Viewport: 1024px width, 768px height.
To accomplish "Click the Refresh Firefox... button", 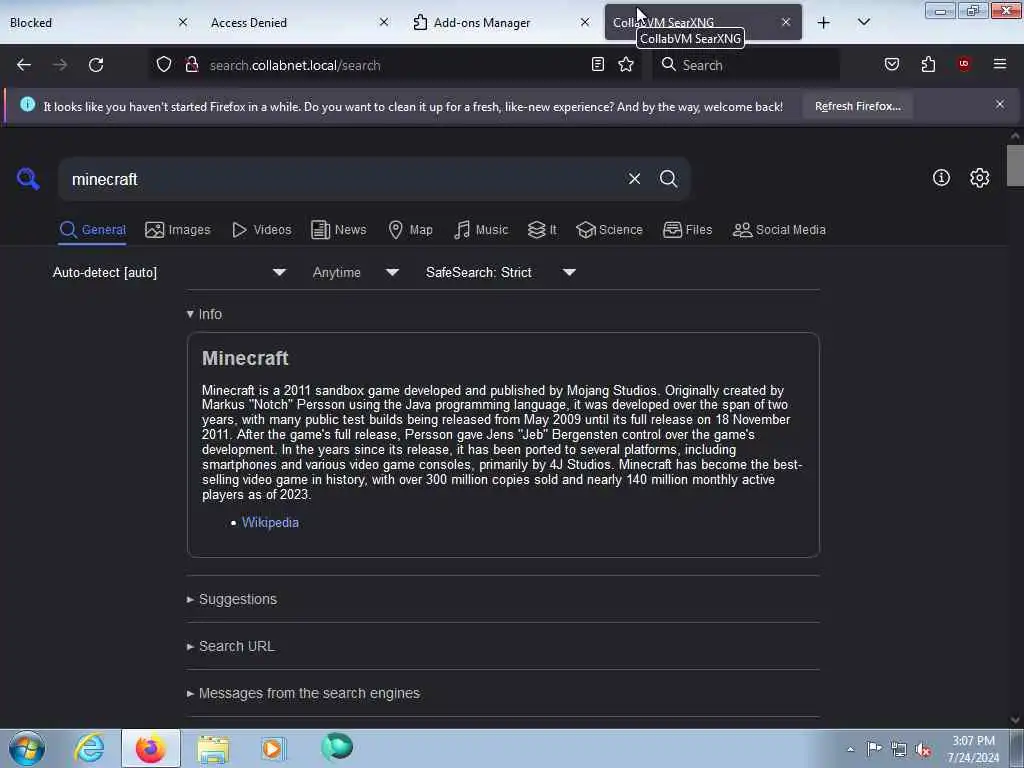I will [x=857, y=106].
